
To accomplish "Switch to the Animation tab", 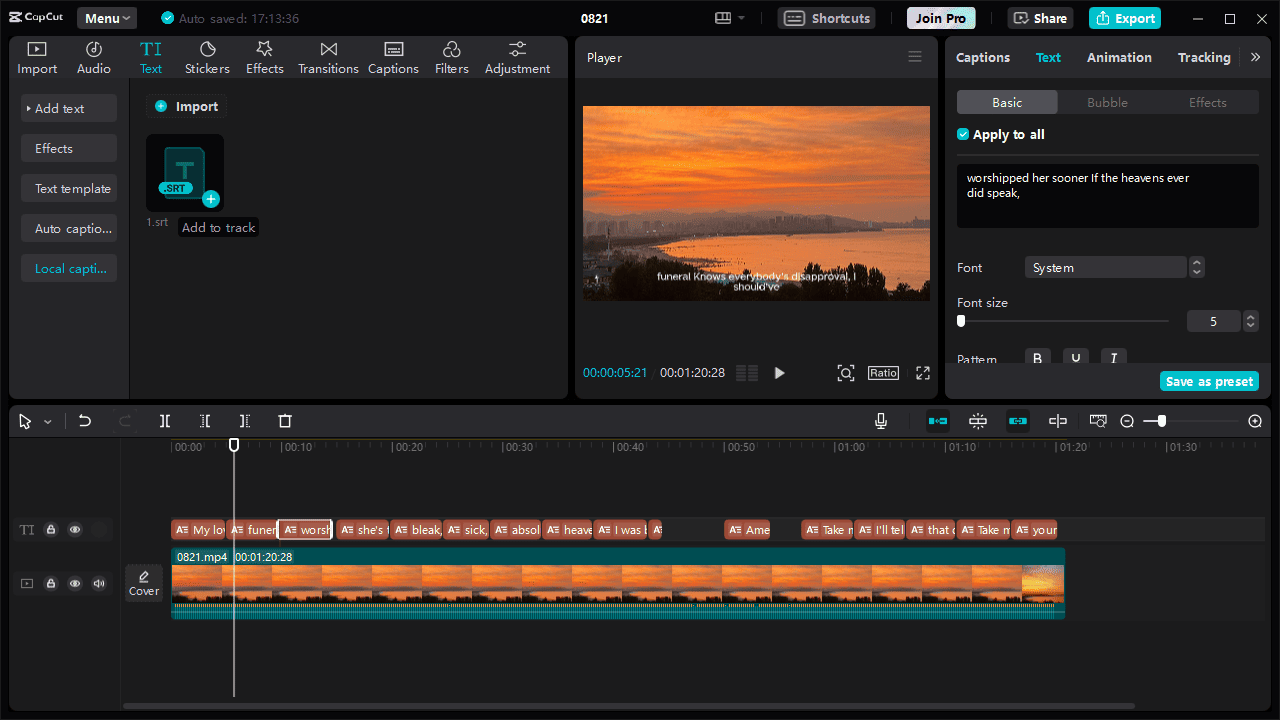I will [1119, 57].
